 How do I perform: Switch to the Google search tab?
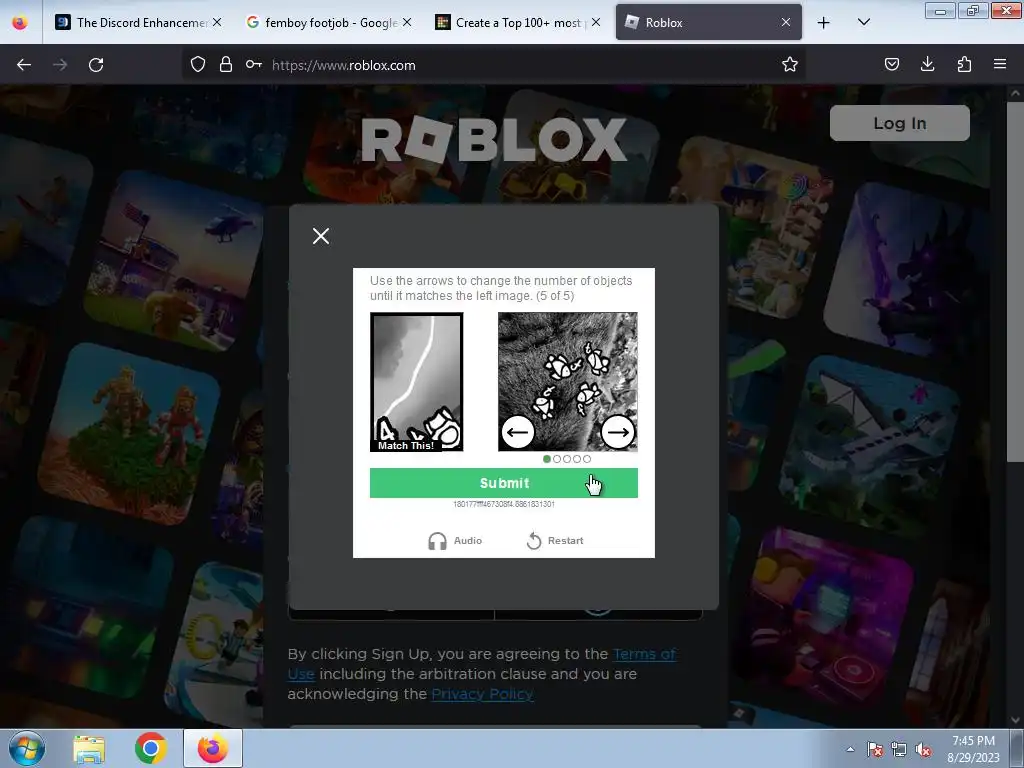329,22
